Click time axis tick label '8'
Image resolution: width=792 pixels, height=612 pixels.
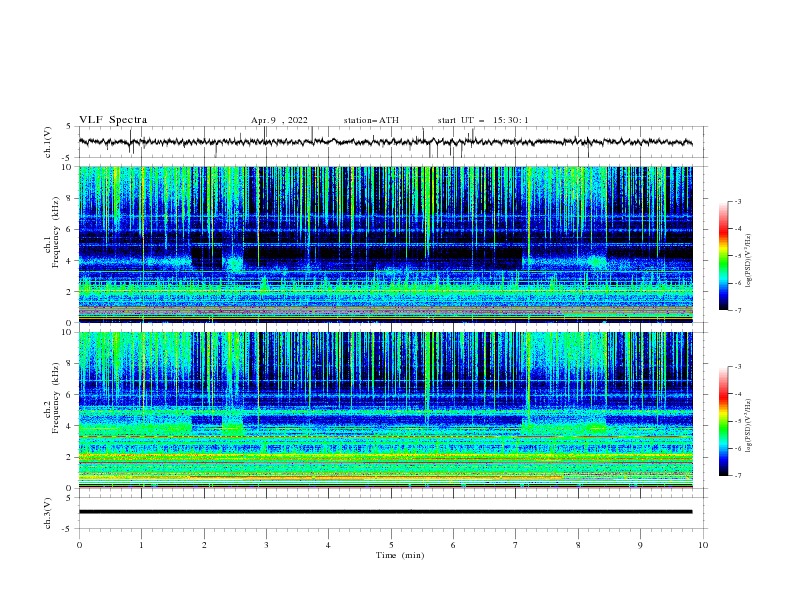click(578, 545)
